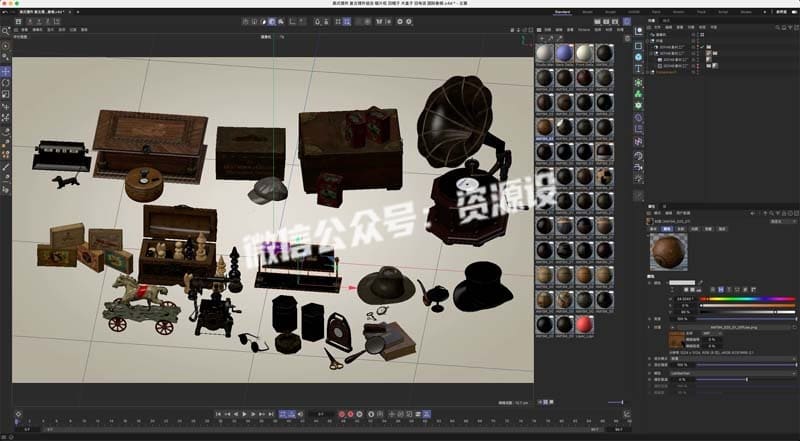Screen dimensions: 800x441
Task: Open viewport hamburger menu icon
Action: 16,30
